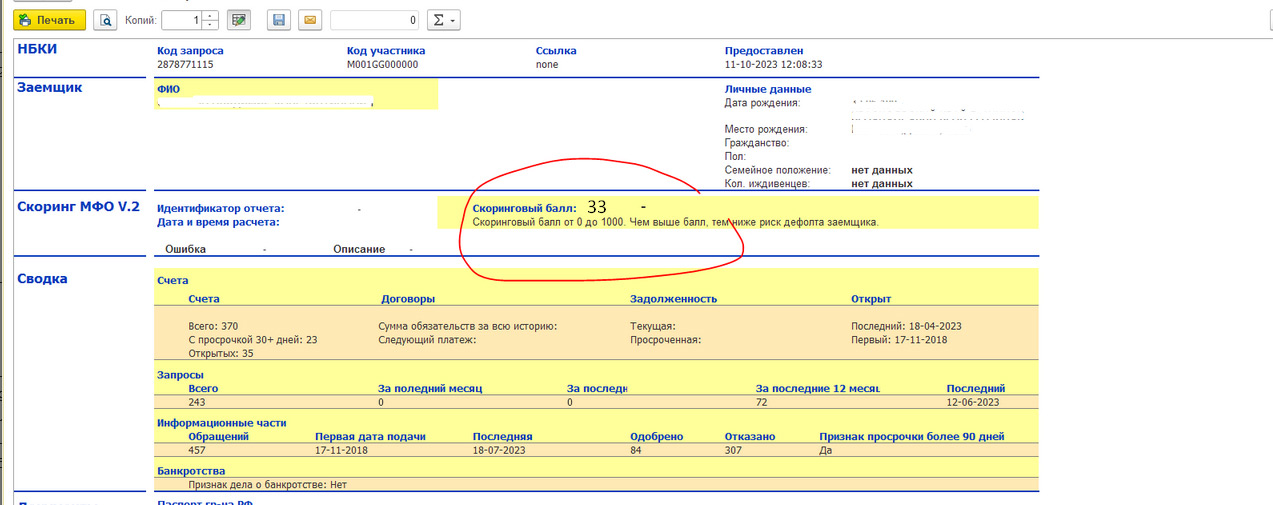1273x505 pixels.
Task: Select the scoring value 33
Action: tap(597, 207)
